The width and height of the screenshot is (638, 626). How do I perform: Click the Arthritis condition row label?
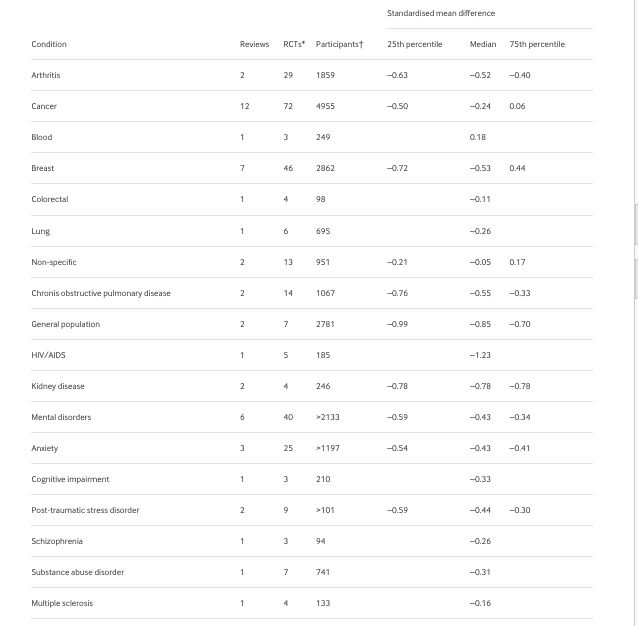pyautogui.click(x=46, y=75)
